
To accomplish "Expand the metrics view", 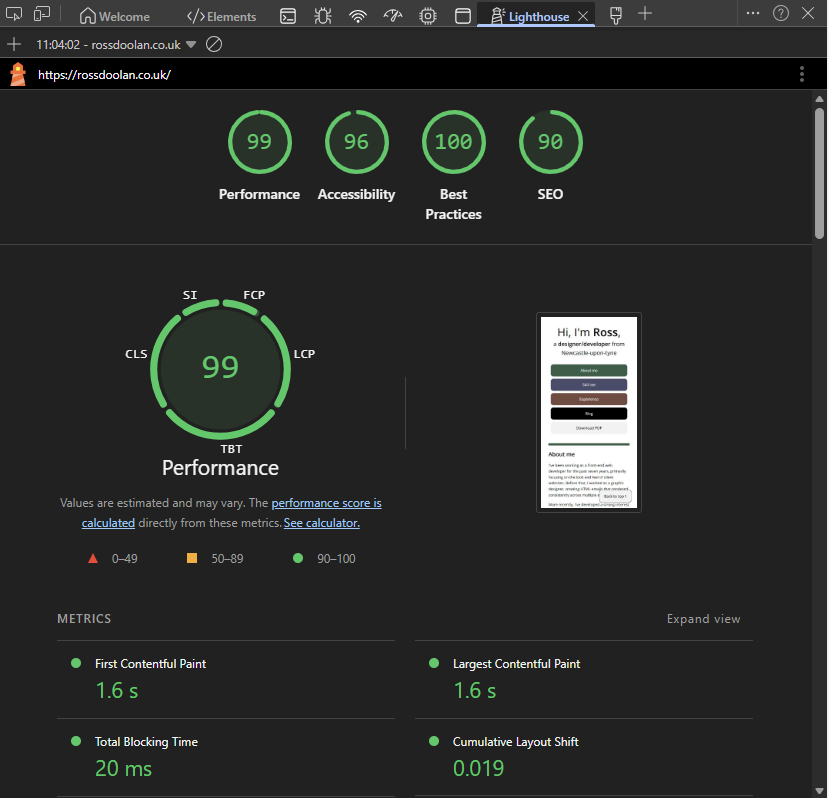I will [x=703, y=618].
